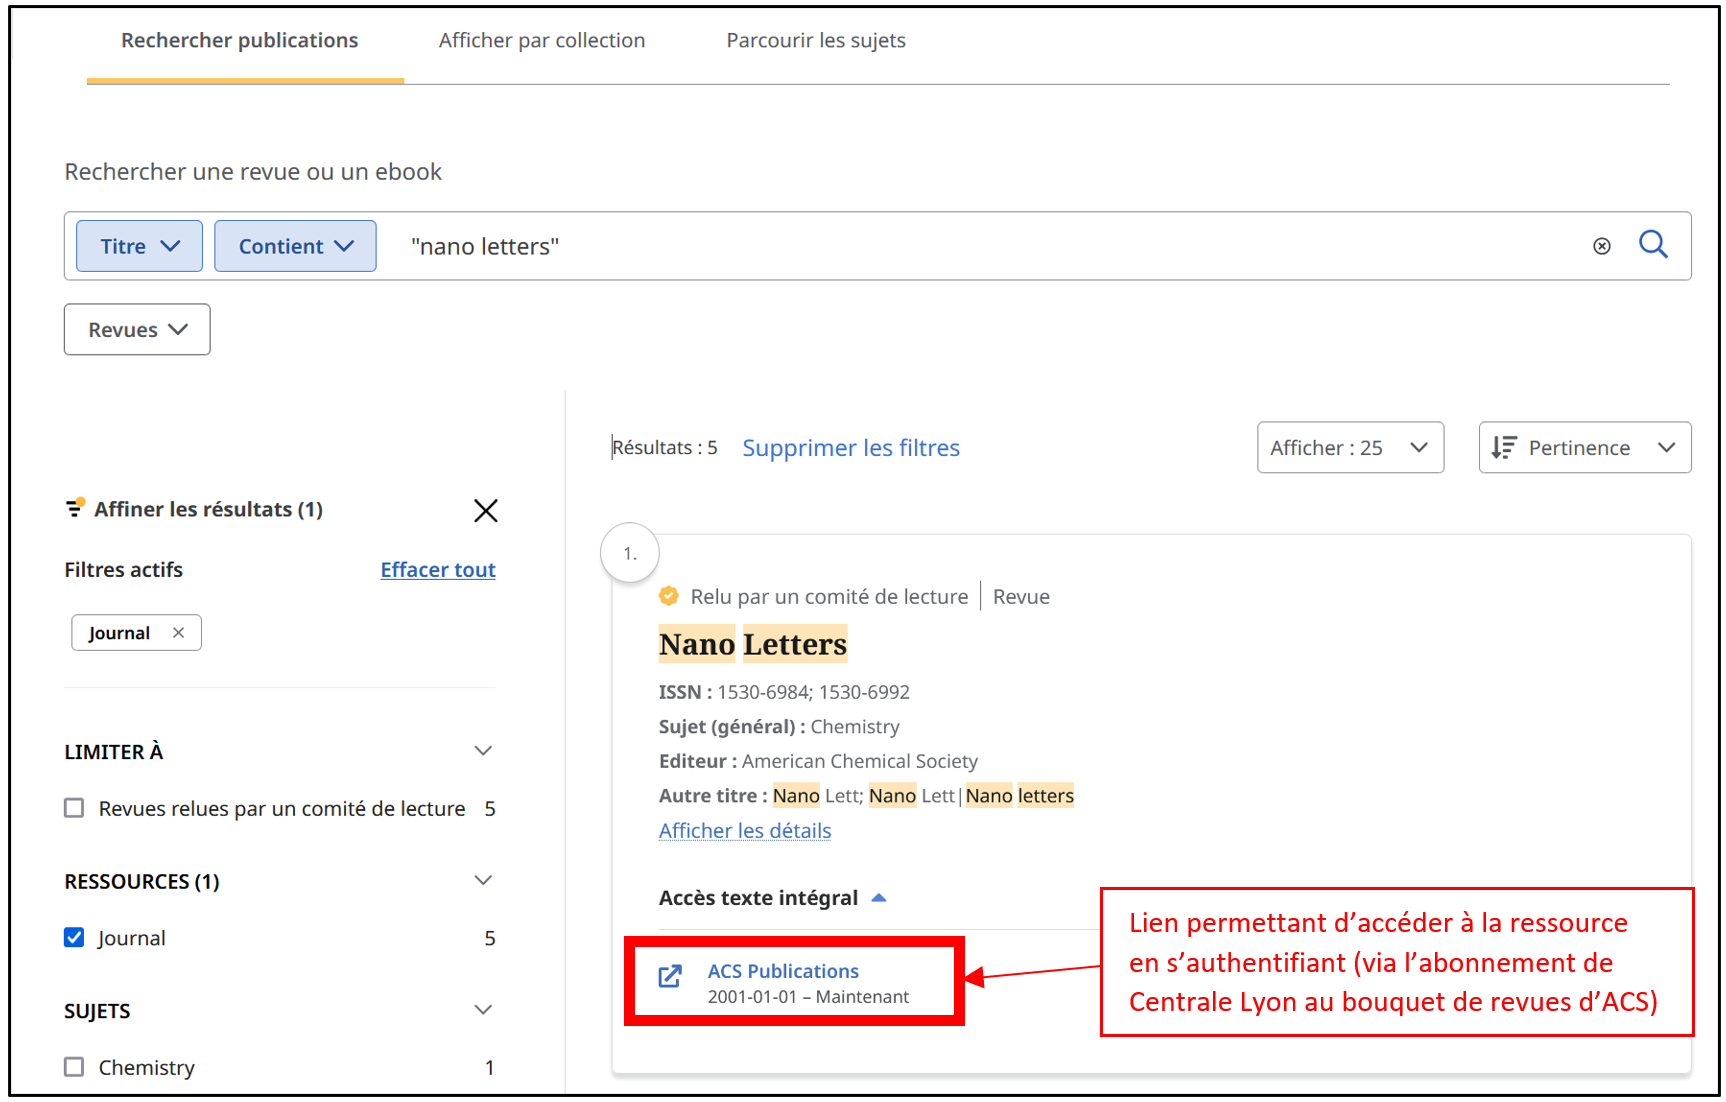Open the Pertinence sort dropdown
Screen dimensions: 1726x1102
[x=1585, y=447]
